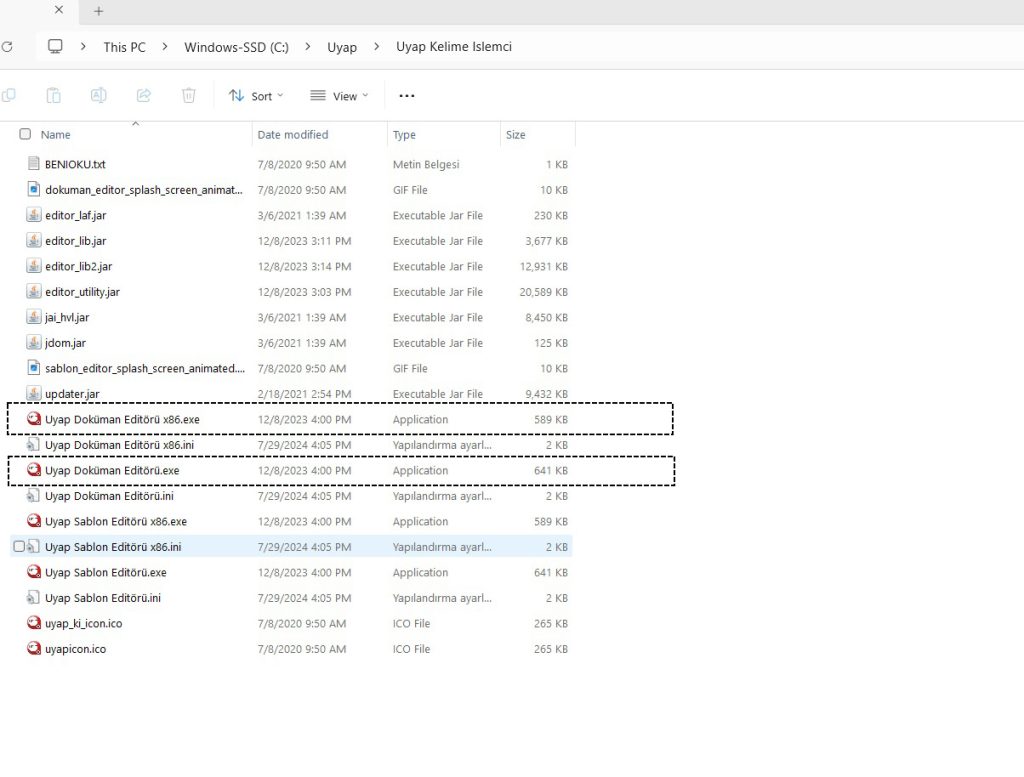Click the delete trash icon in toolbar
The height and width of the screenshot is (777, 1024).
[x=189, y=95]
